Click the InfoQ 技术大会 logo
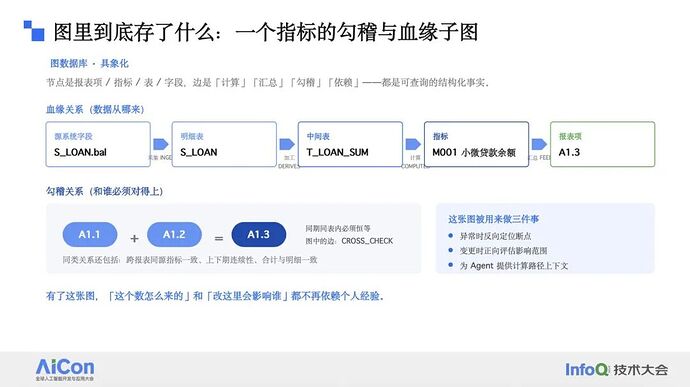The width and height of the screenshot is (690, 387). pos(617,369)
